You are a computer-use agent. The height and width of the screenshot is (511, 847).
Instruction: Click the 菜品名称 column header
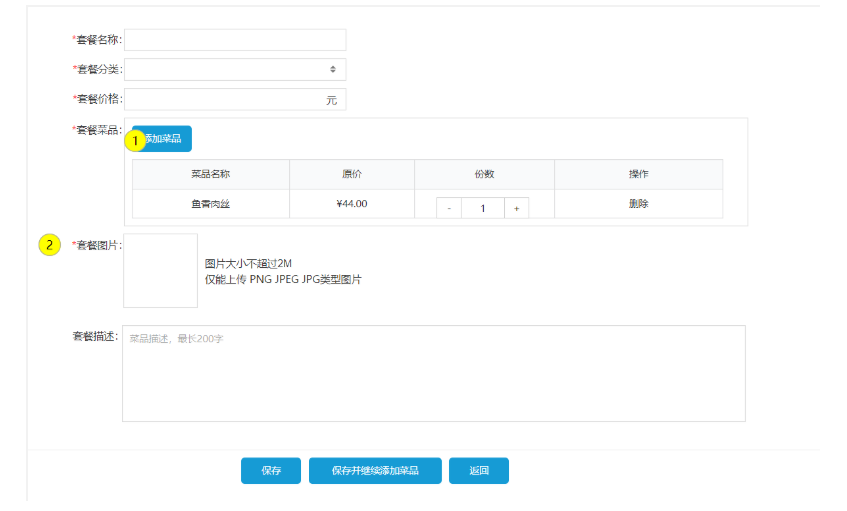coord(211,174)
